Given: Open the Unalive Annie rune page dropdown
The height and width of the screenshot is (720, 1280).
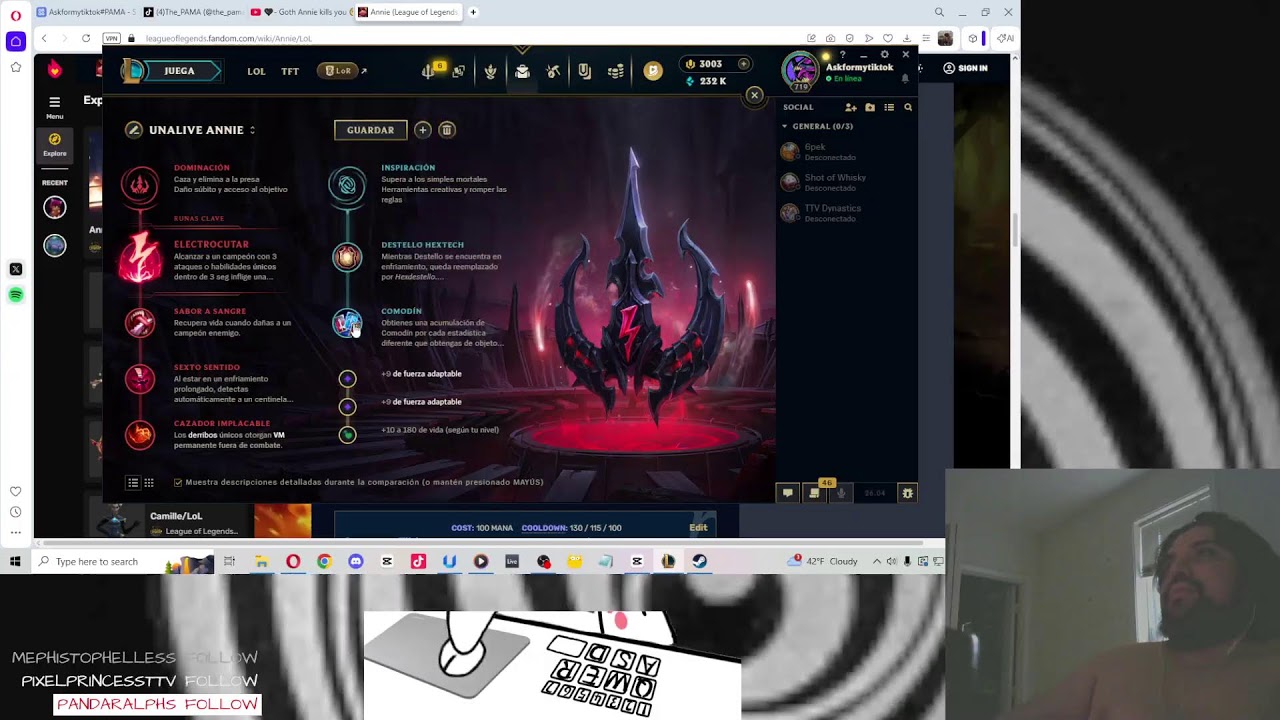Looking at the screenshot, I should [252, 131].
